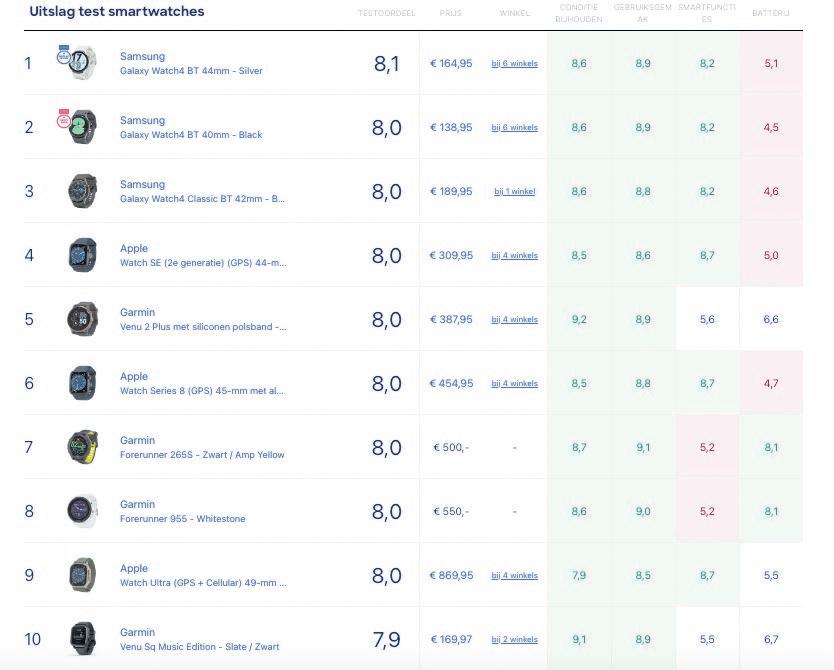This screenshot has width=834, height=670.
Task: Open 'bij 4 winkels' link for Apple Watch Ultra
Action: point(514,576)
